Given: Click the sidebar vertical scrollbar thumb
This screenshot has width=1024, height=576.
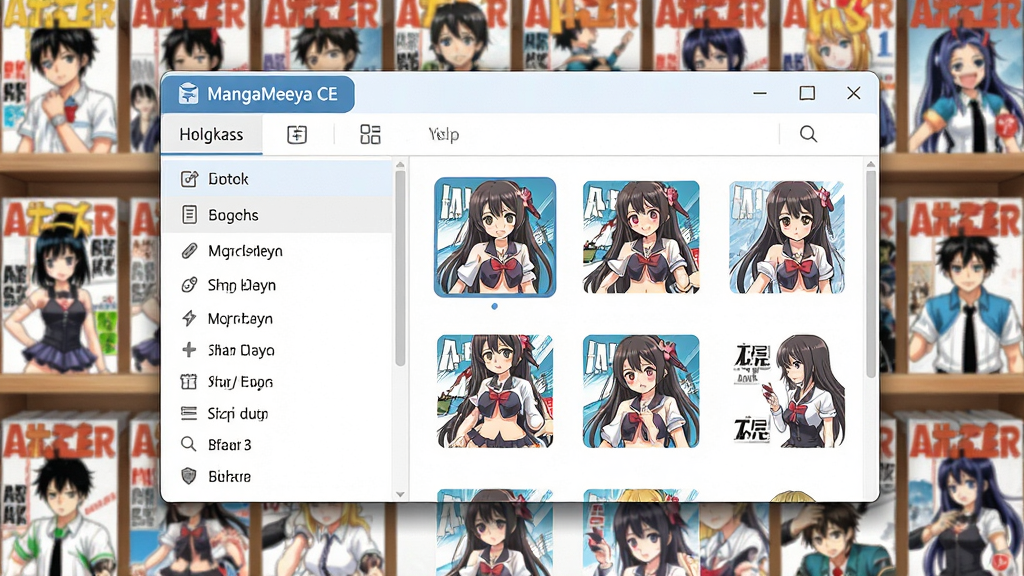Looking at the screenshot, I should pos(400,268).
